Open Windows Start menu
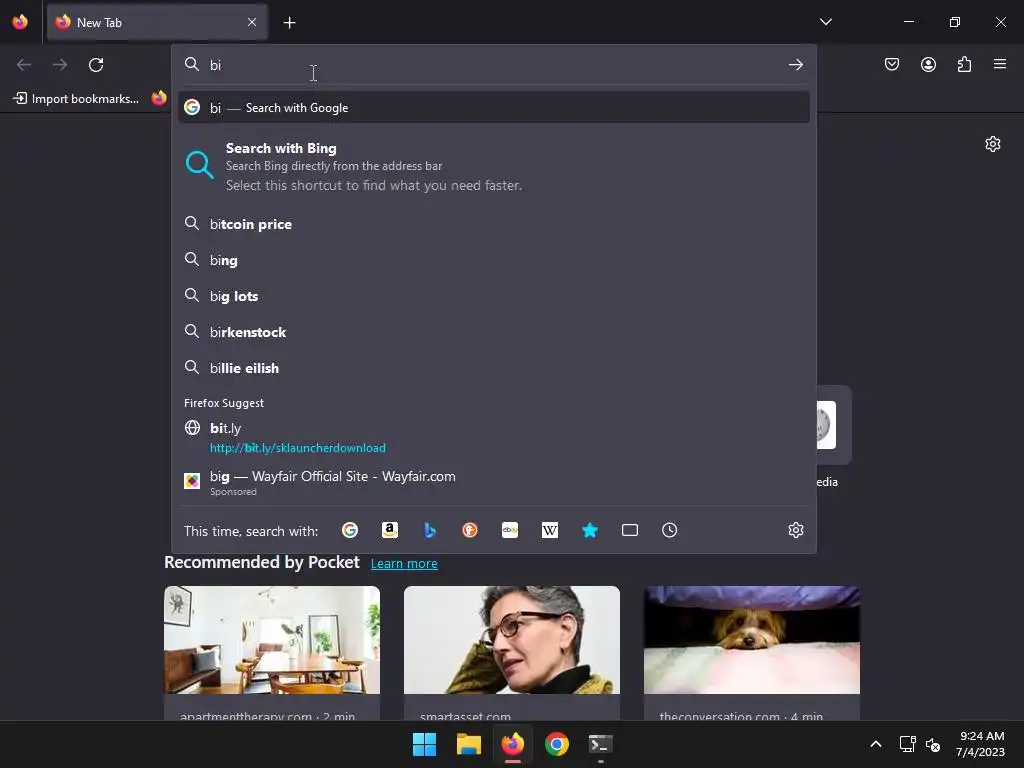This screenshot has width=1024, height=768. click(424, 744)
